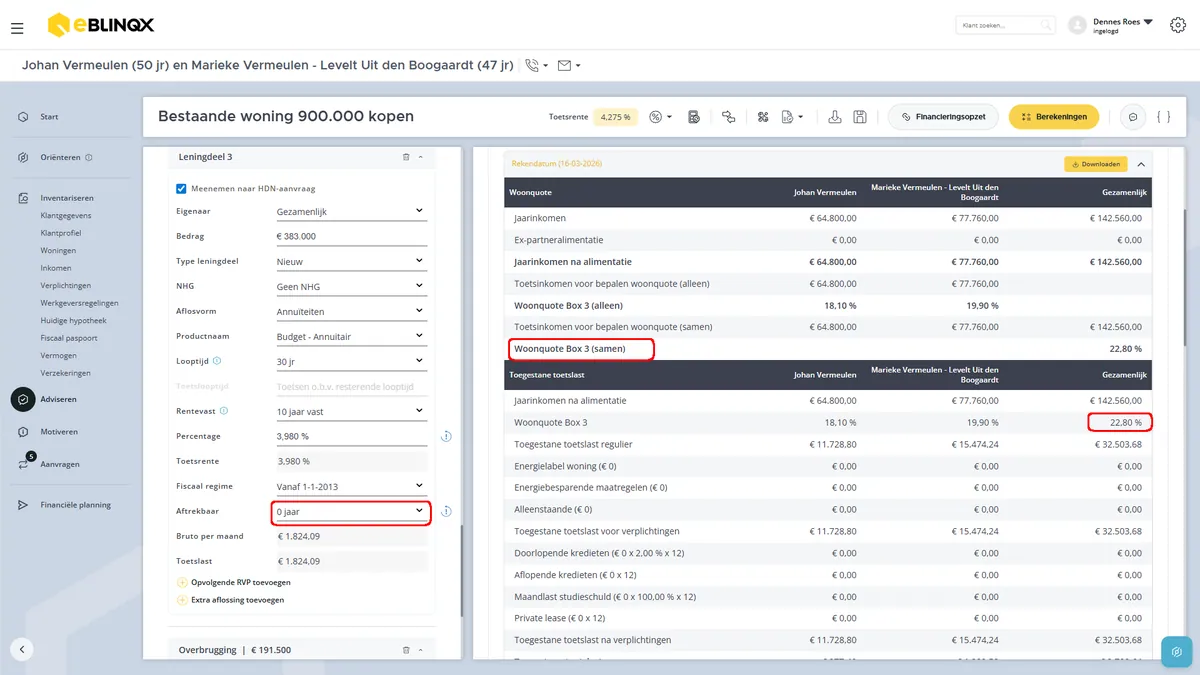Collapse the Rekendatum calculation panel
The image size is (1200, 675).
[x=1141, y=164]
